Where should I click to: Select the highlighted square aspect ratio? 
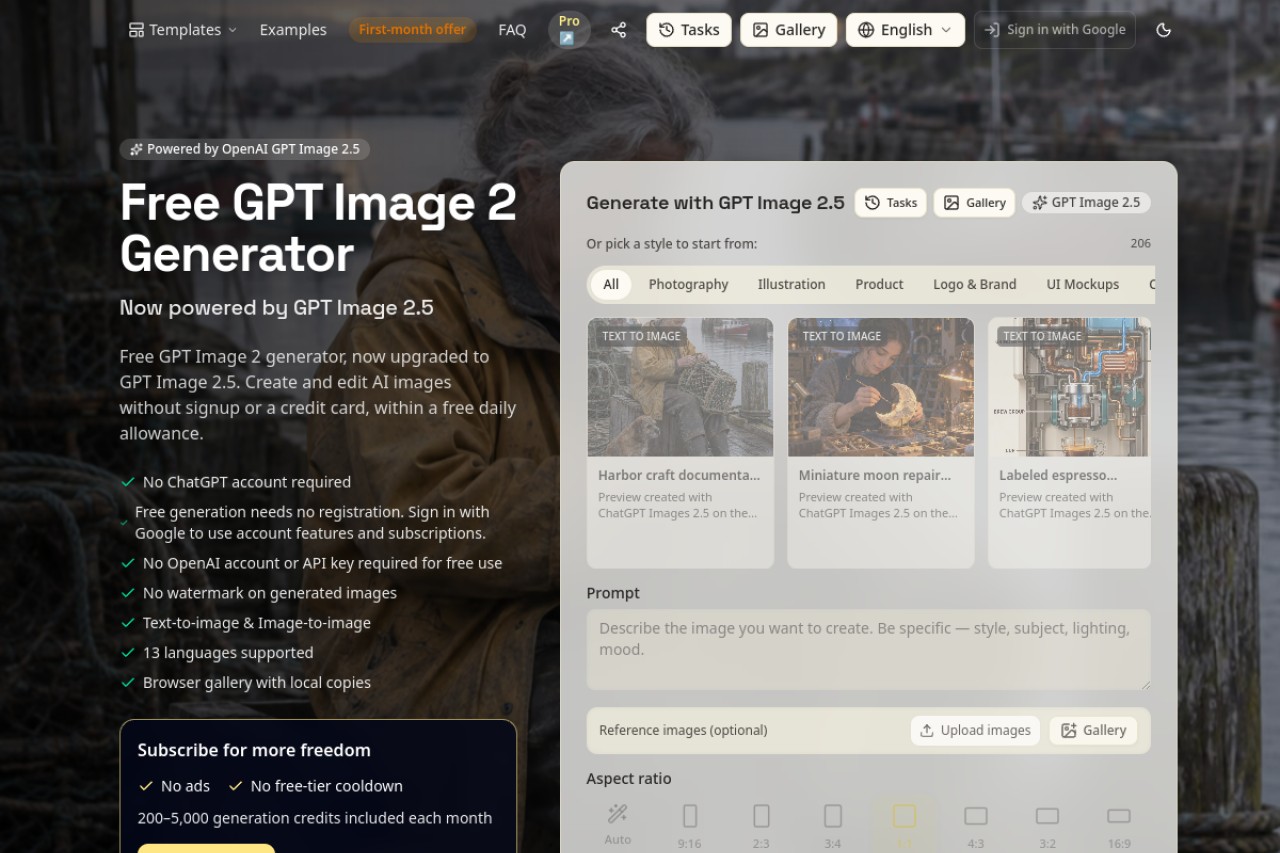click(904, 825)
